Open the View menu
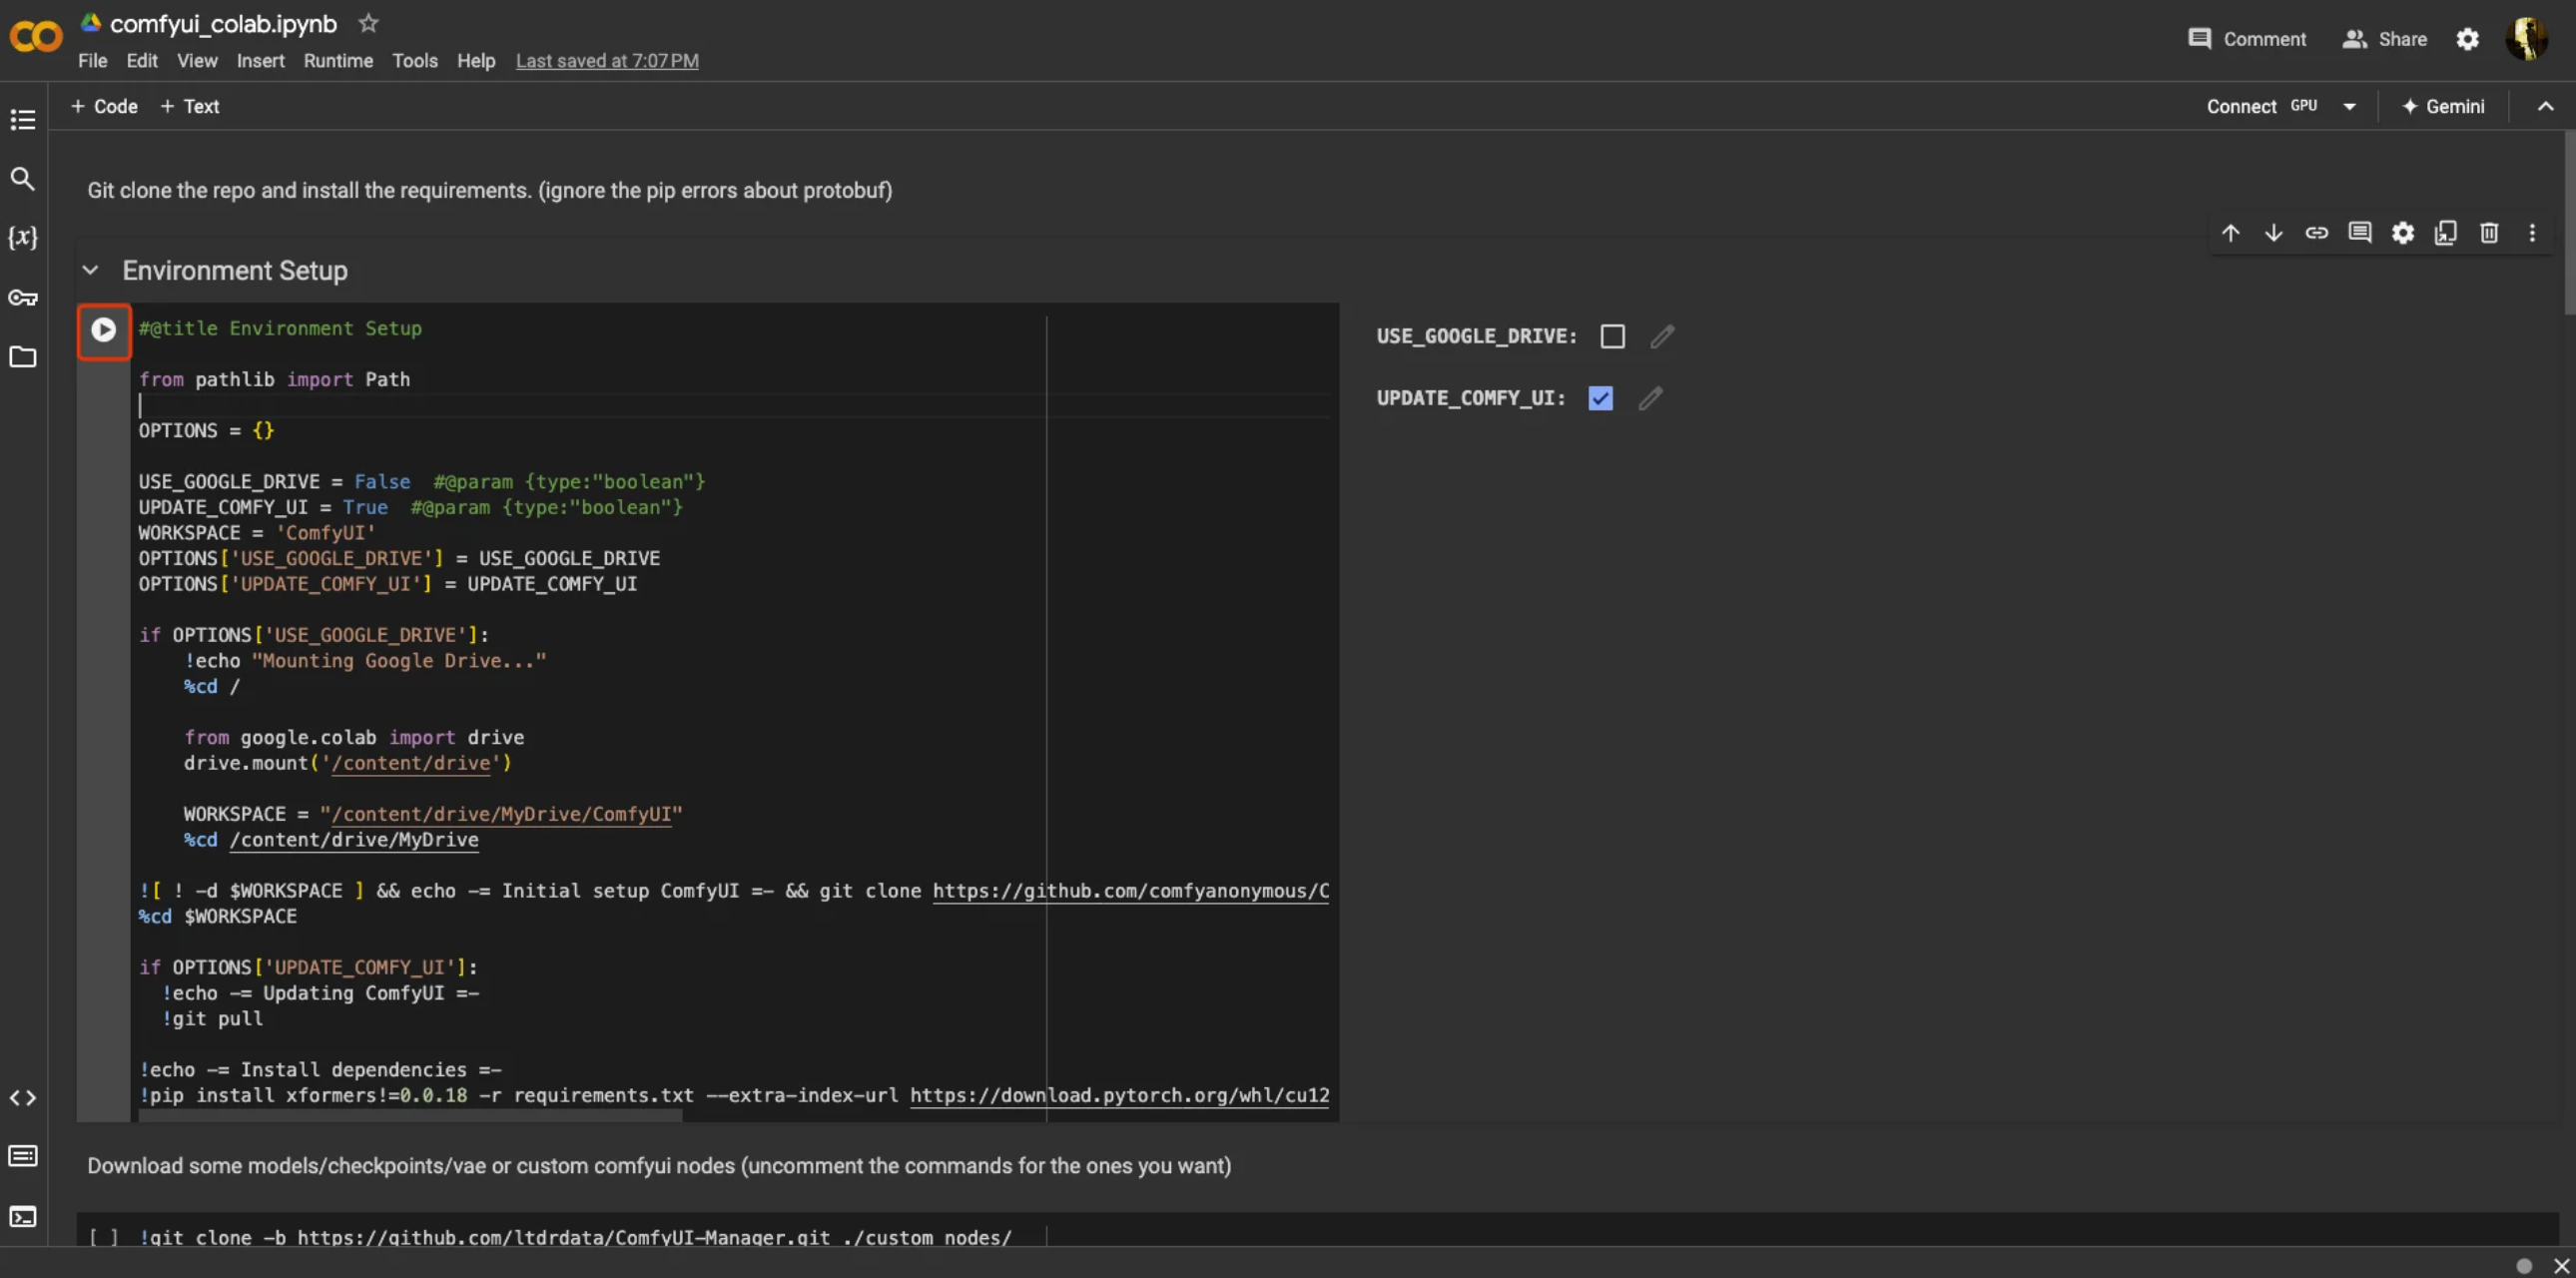The image size is (2576, 1278). tap(197, 61)
